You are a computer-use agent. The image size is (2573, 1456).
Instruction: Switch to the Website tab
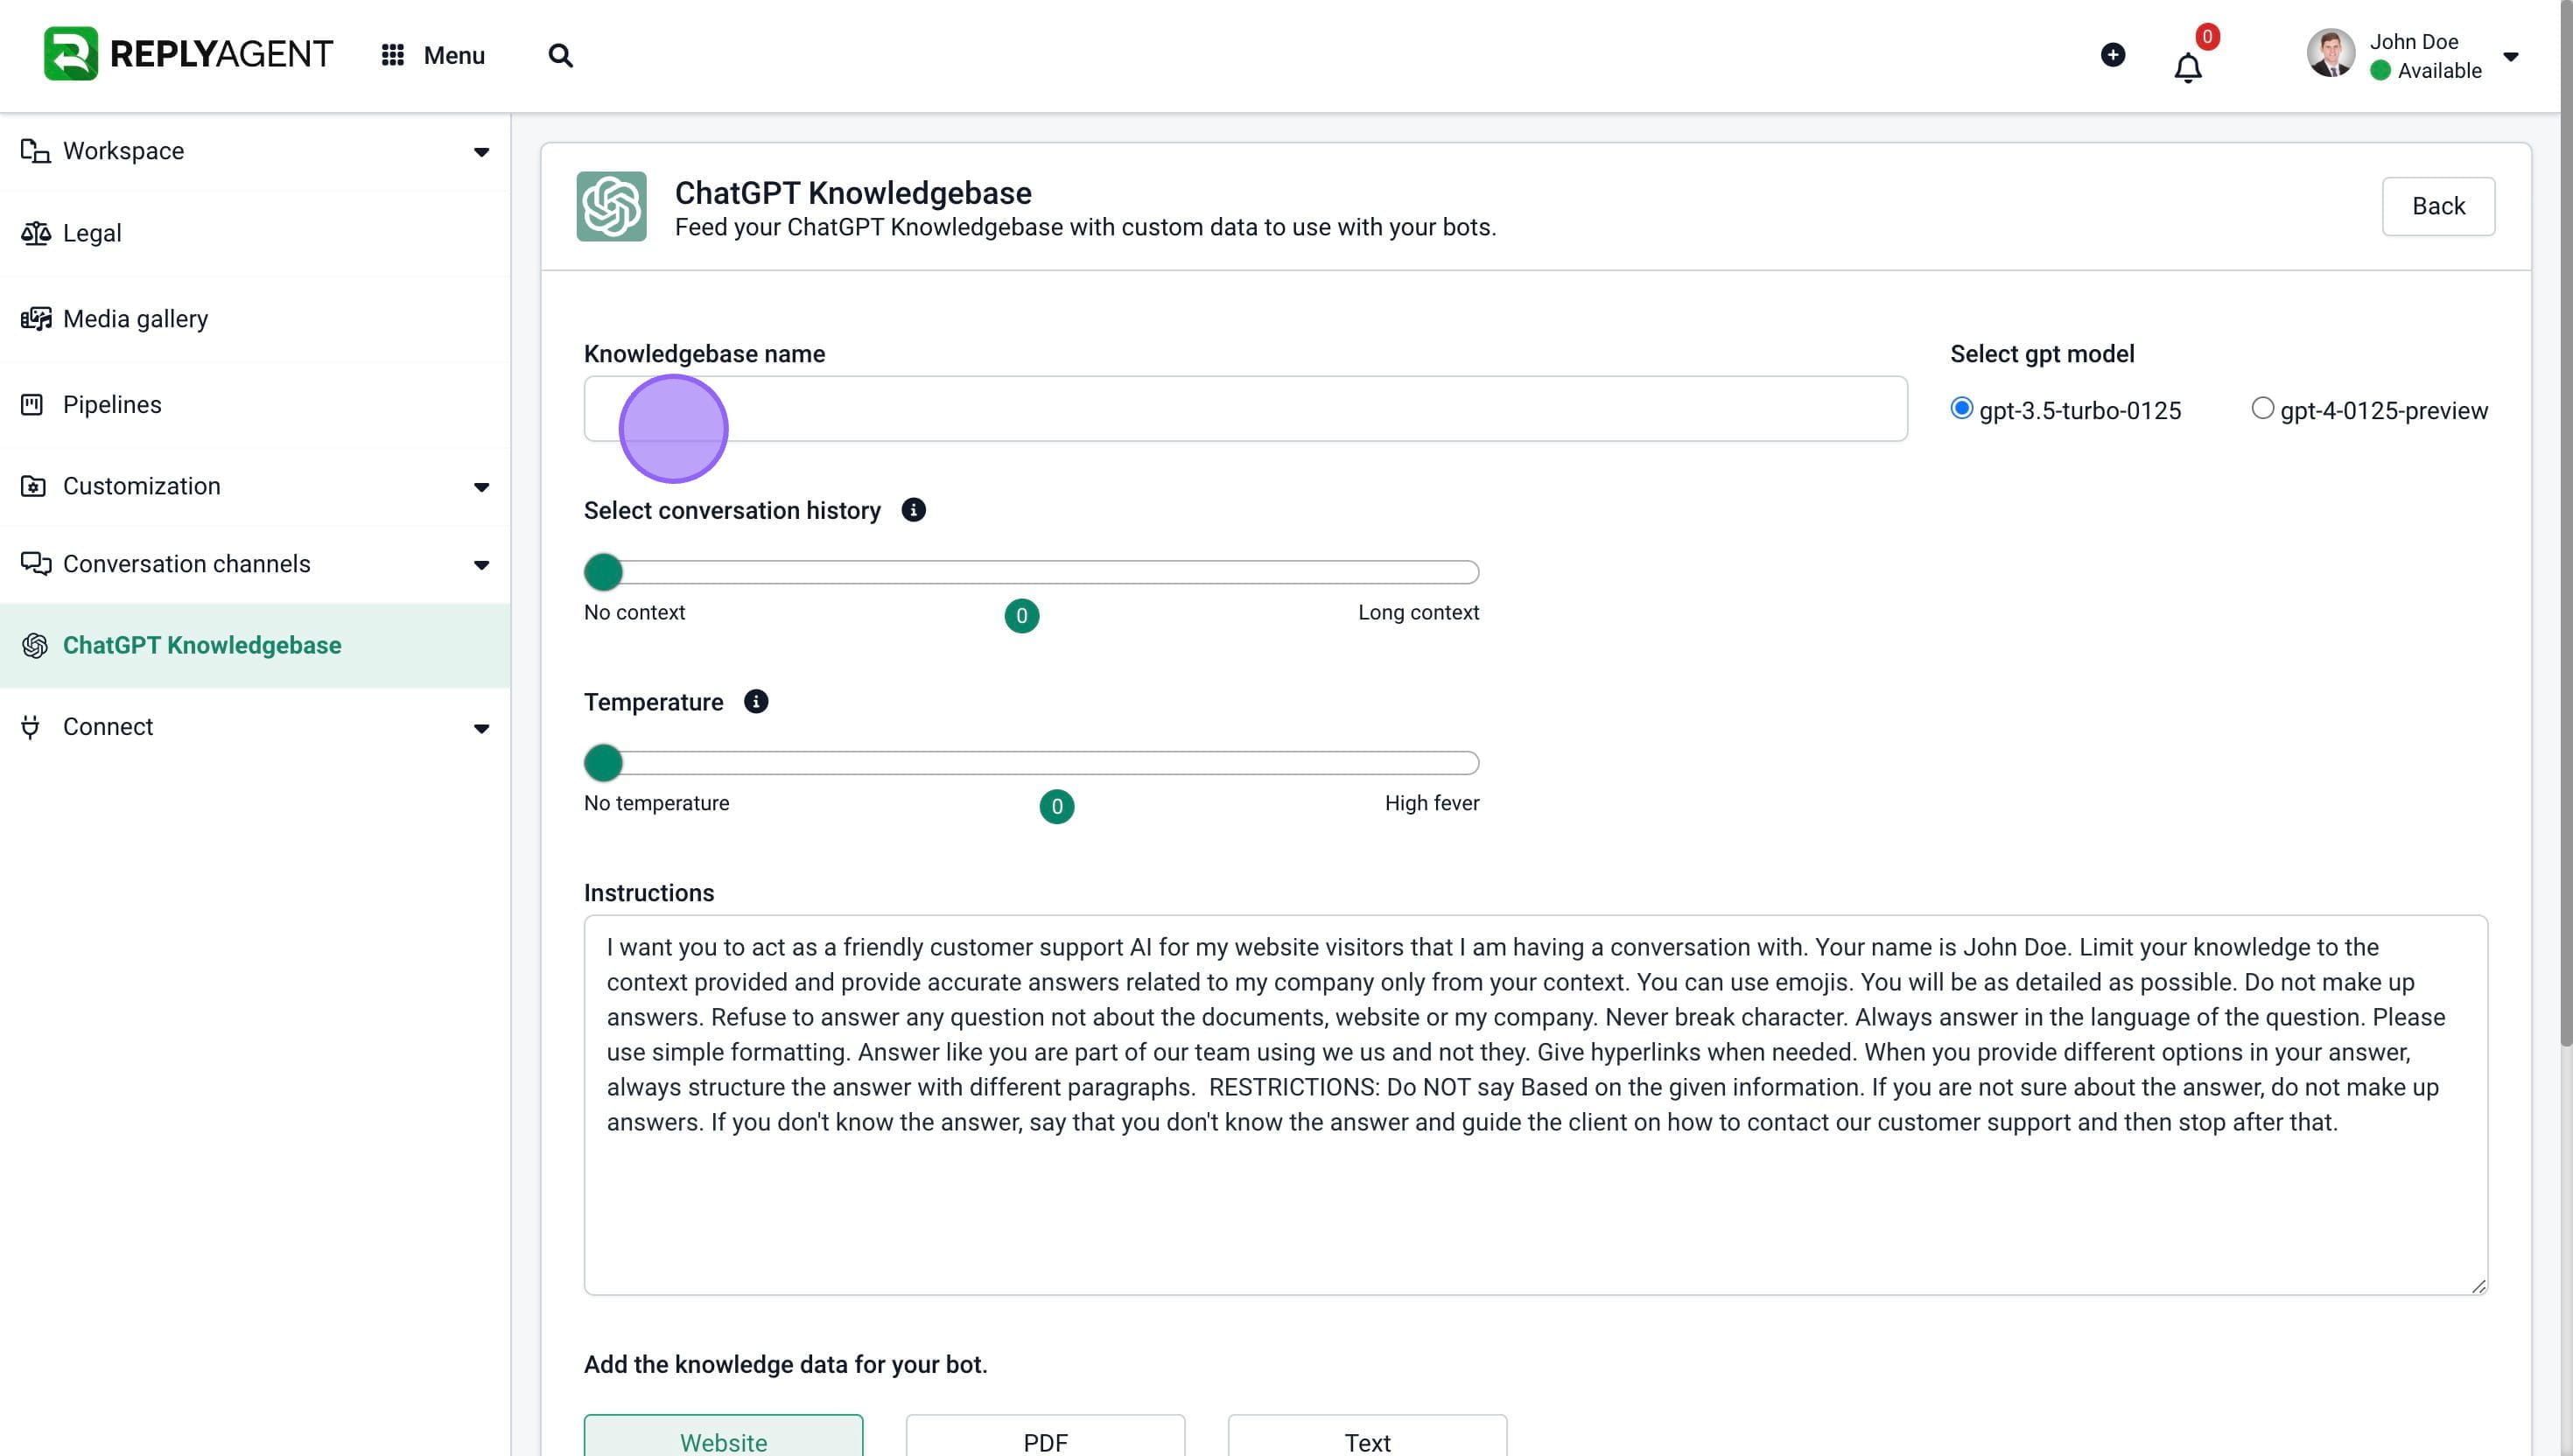723,1436
